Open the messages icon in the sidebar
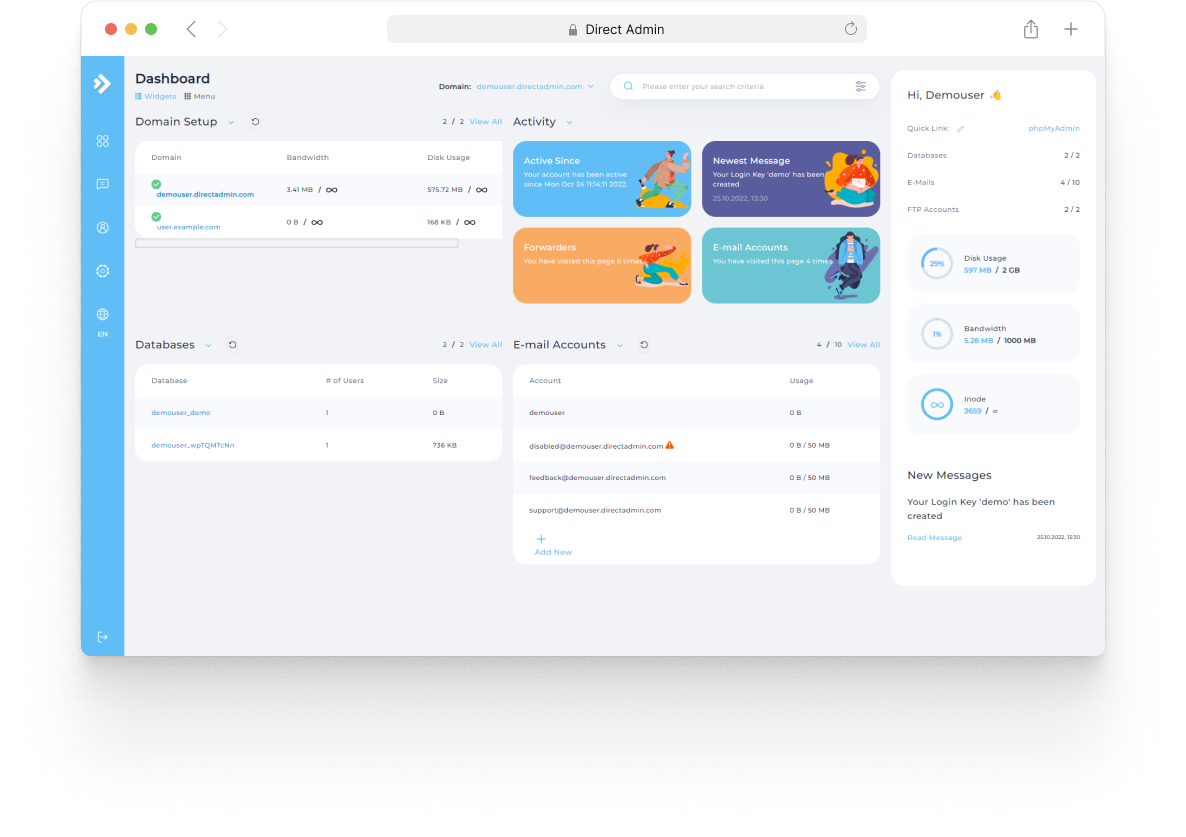 pos(102,184)
